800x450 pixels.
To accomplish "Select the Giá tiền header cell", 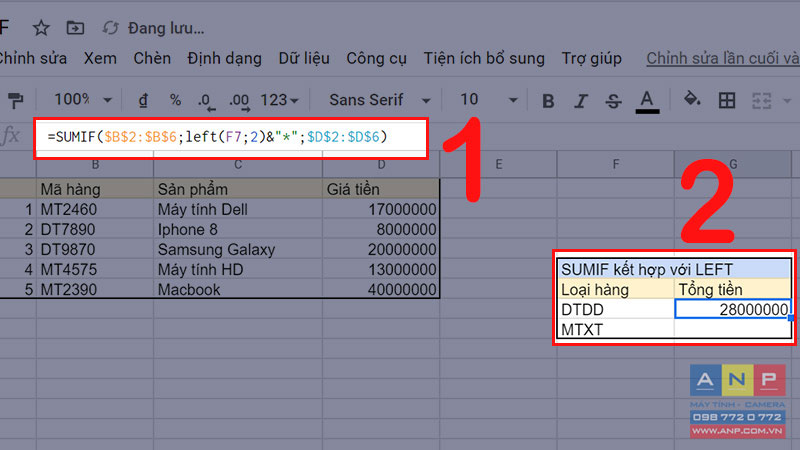I will (381, 189).
